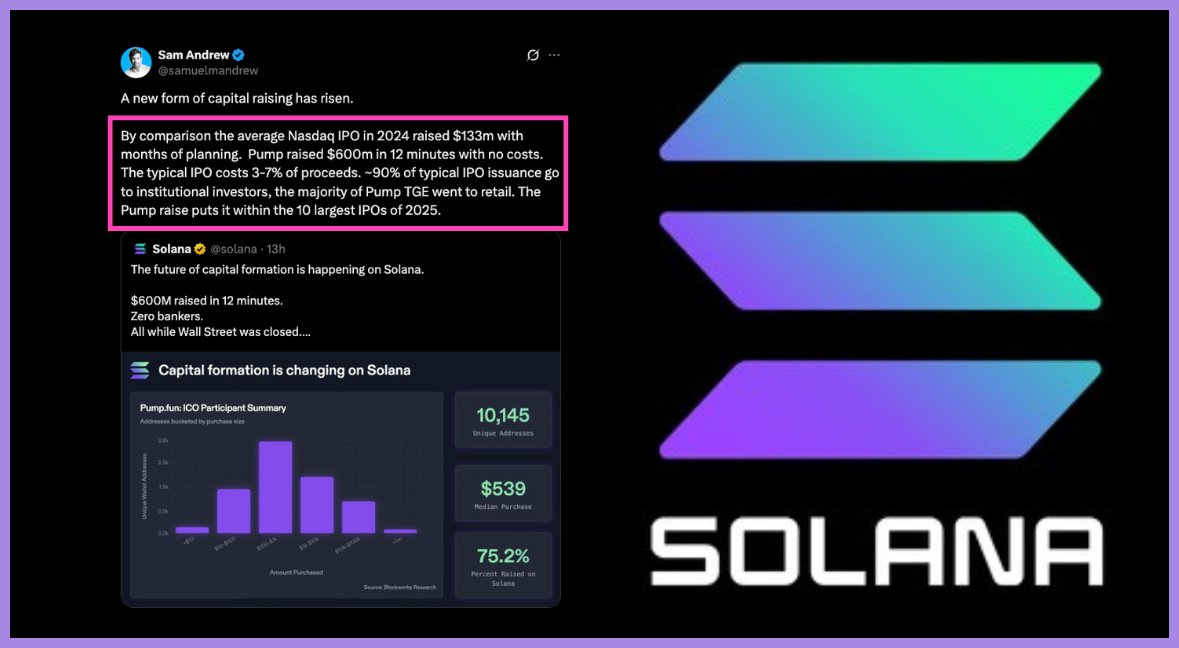1179x648 pixels.
Task: Click 'Zero bankers.' line
Action: click(x=167, y=316)
